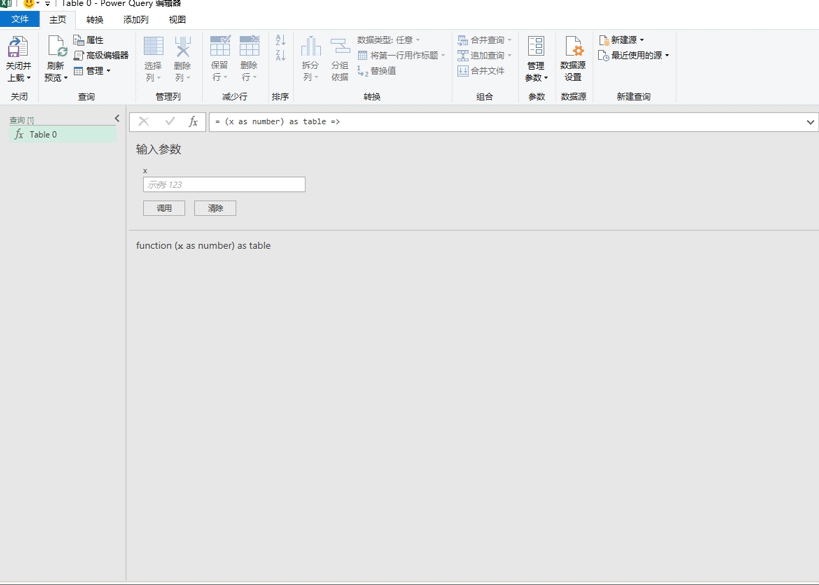Open the 文件 (File) menu
Screen dimensions: 819x585
[x=20, y=20]
